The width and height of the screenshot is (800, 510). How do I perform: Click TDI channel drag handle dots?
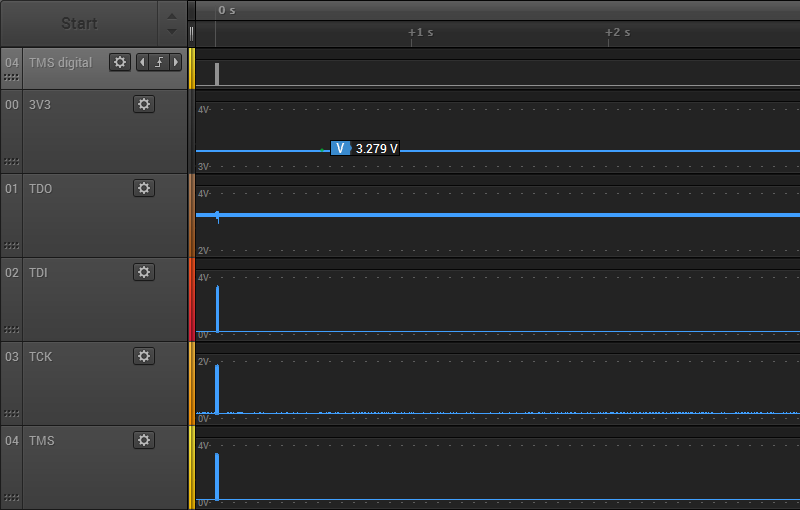(11, 329)
